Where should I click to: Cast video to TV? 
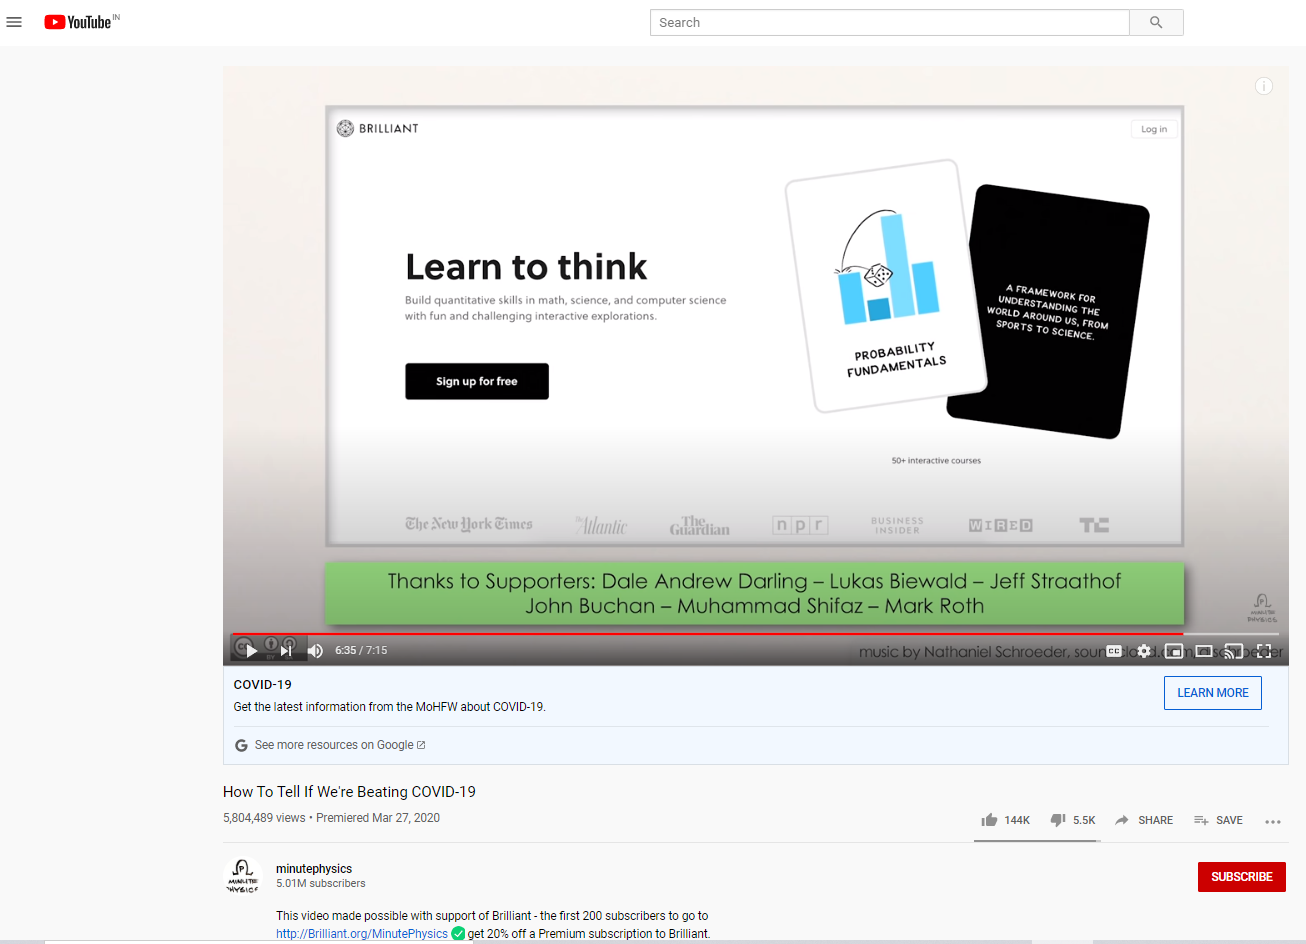1234,651
